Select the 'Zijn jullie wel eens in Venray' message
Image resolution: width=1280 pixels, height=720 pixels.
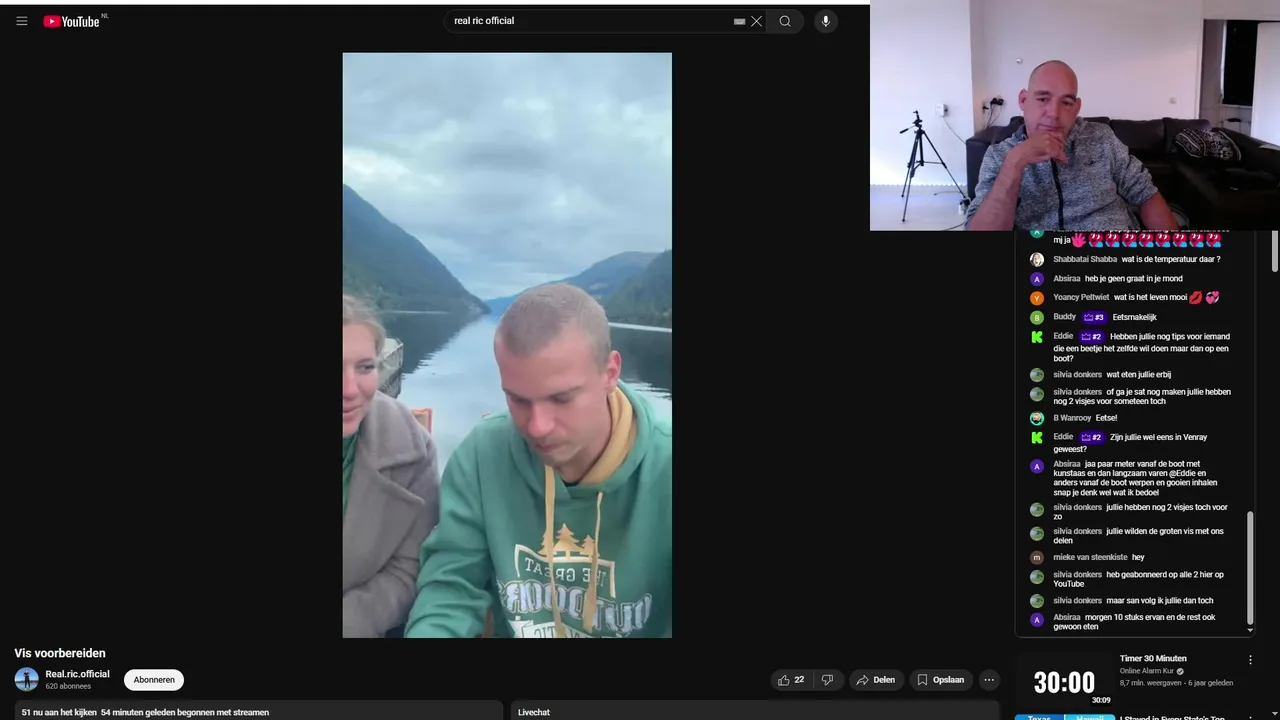point(1130,443)
